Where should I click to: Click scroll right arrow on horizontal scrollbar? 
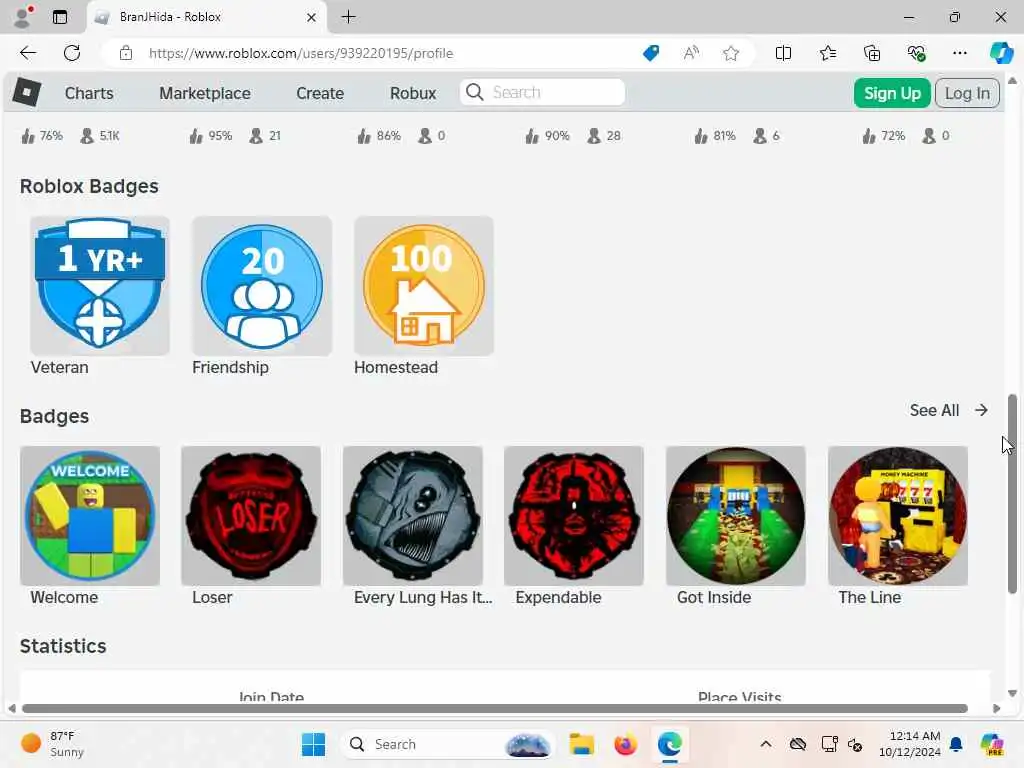pyautogui.click(x=997, y=709)
